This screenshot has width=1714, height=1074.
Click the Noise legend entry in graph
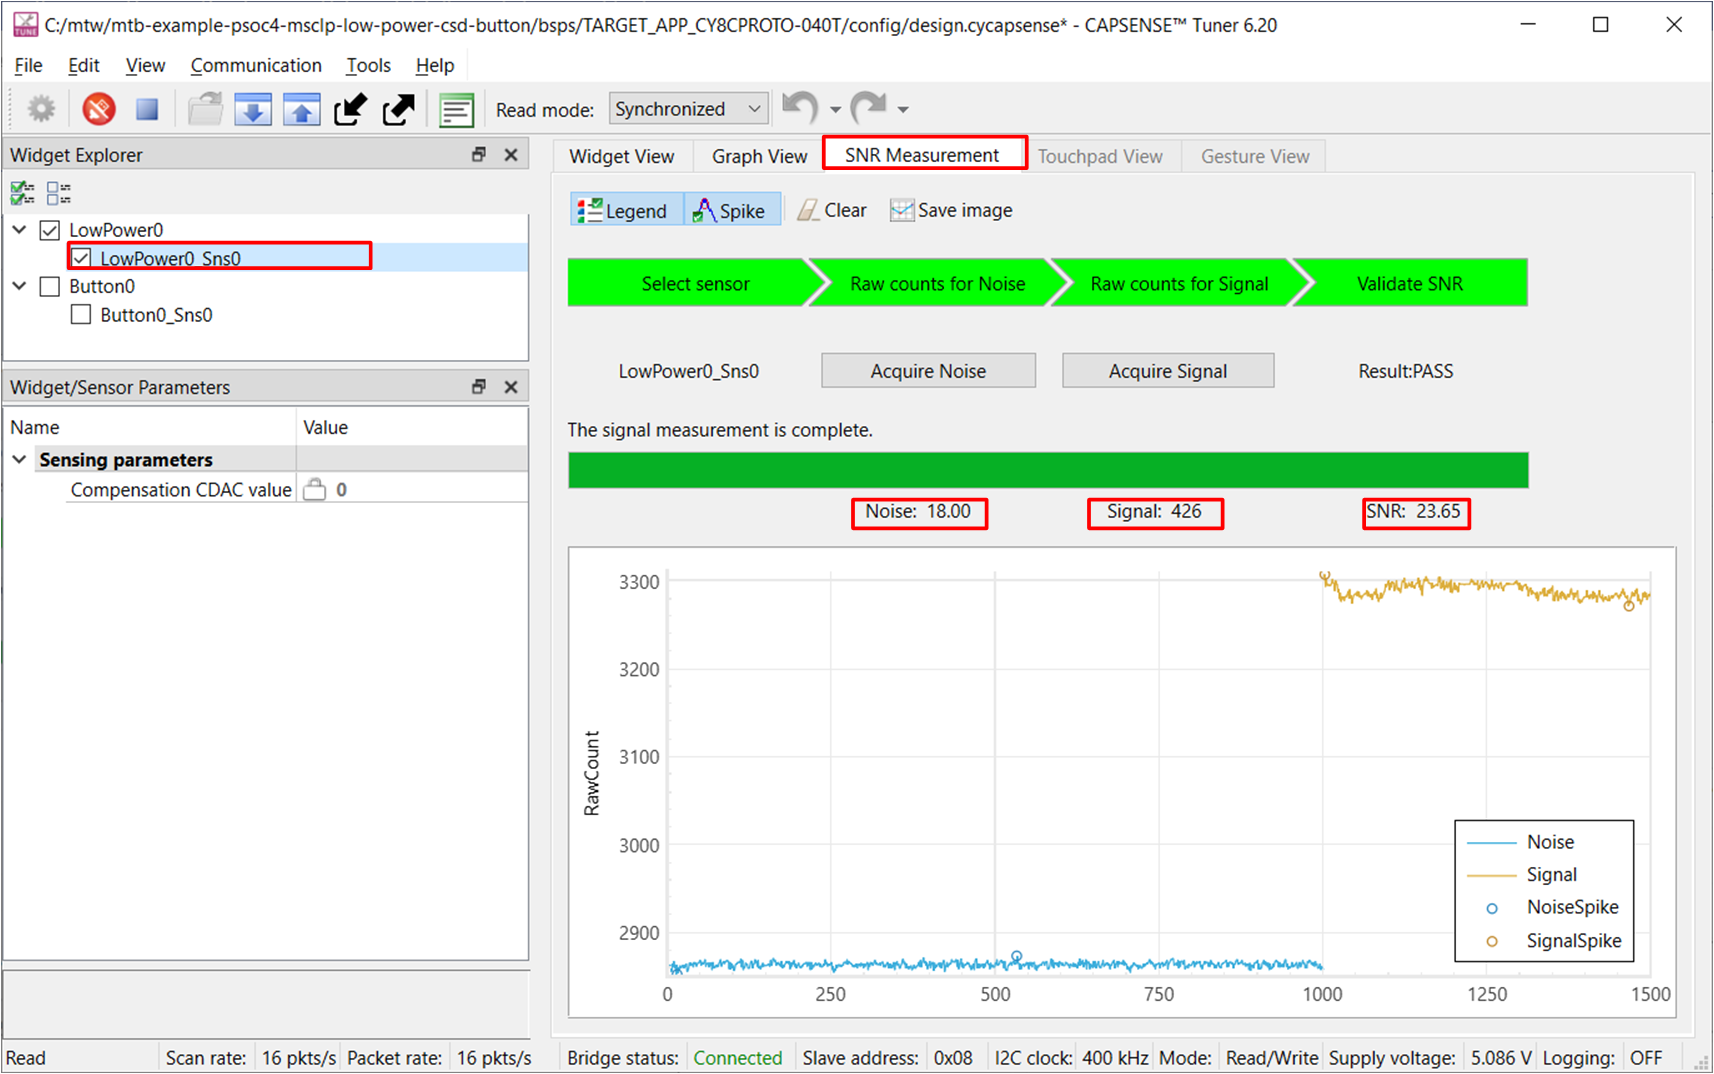pyautogui.click(x=1520, y=842)
